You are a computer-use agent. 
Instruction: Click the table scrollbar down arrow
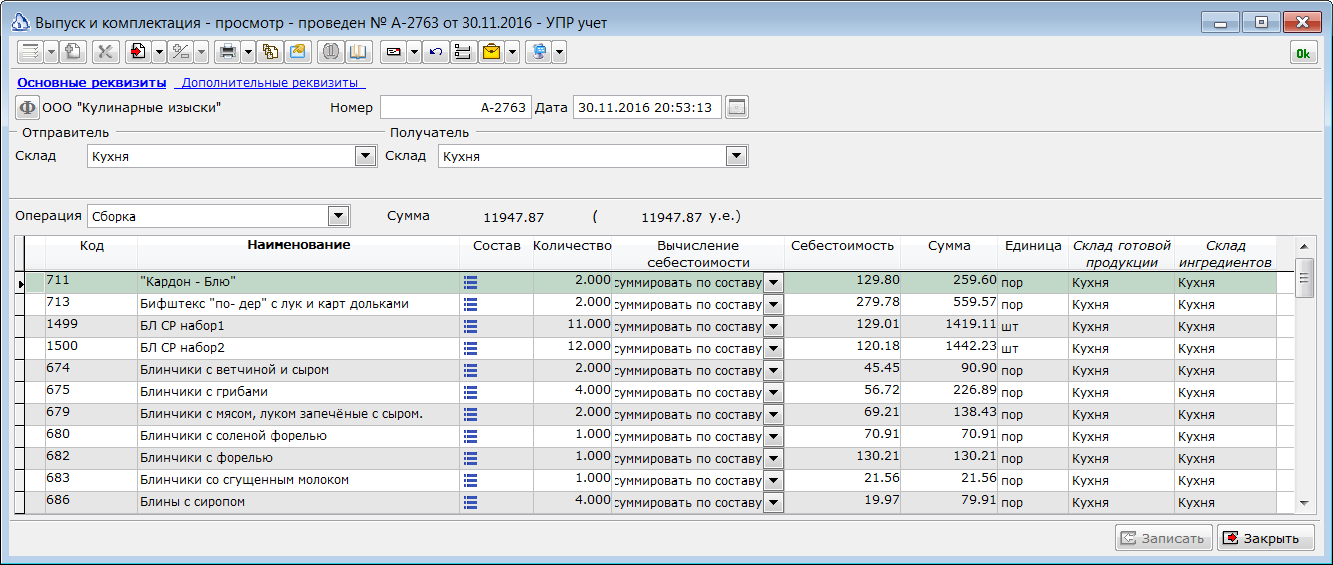click(1303, 503)
